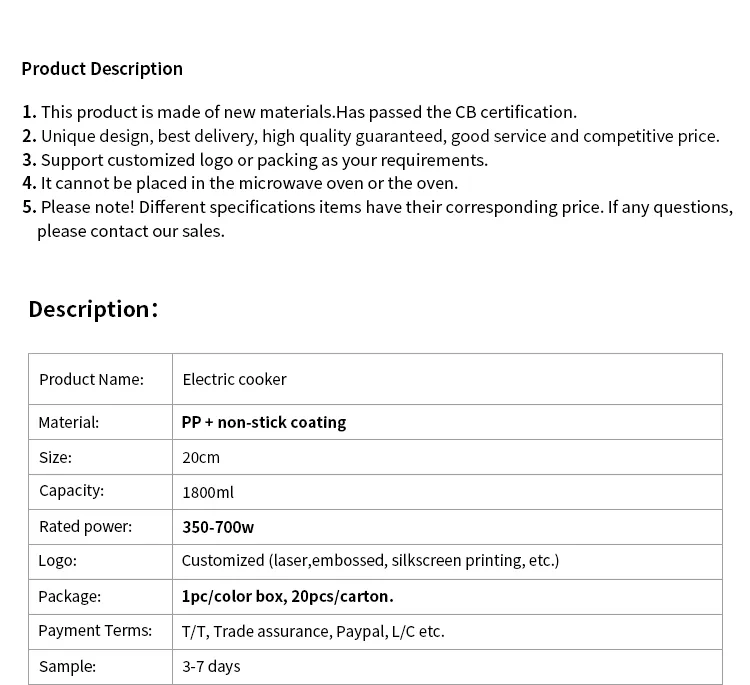Click the Logo row label
Screen dimensions: 750x685
[x=58, y=560]
